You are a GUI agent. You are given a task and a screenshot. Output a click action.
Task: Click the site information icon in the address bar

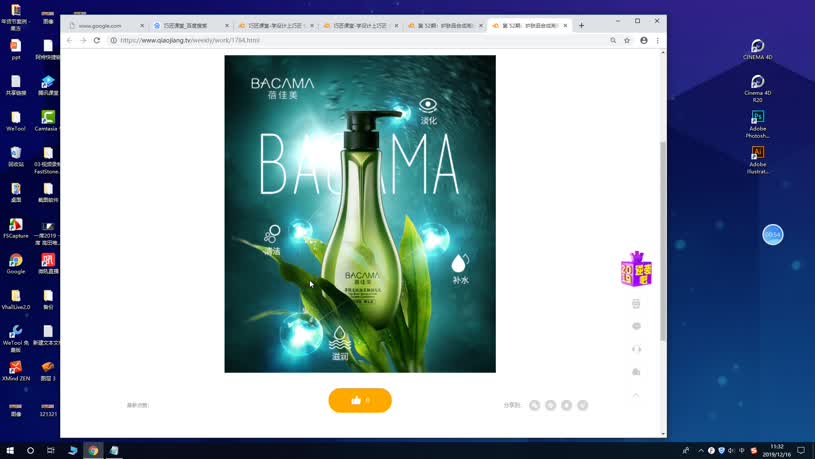click(x=113, y=40)
